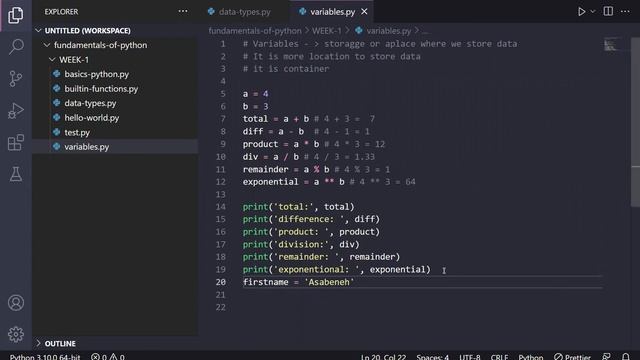
Task: Close the variables.py tab
Action: tap(364, 12)
